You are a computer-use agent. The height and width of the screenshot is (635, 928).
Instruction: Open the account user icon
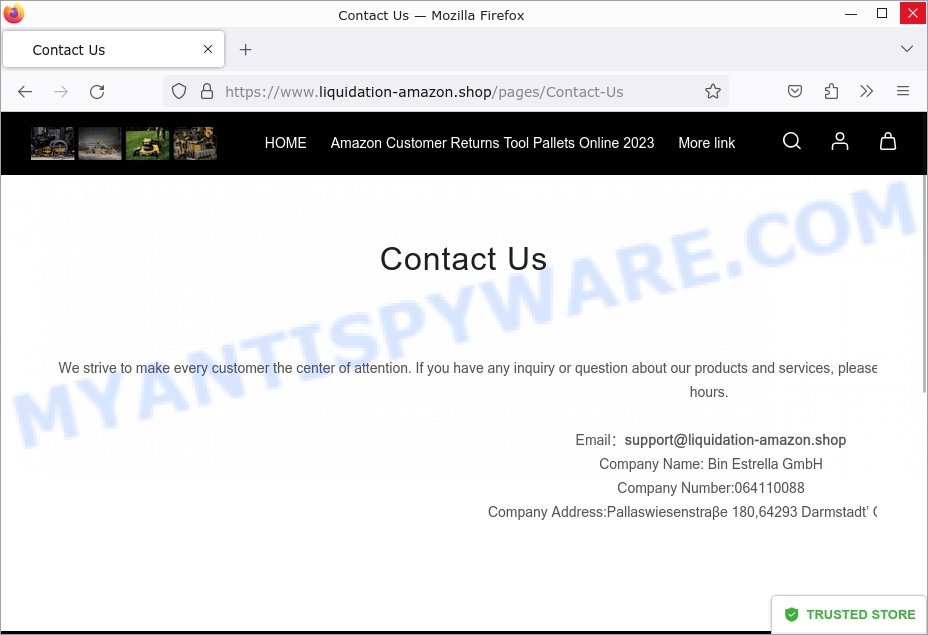pyautogui.click(x=839, y=141)
